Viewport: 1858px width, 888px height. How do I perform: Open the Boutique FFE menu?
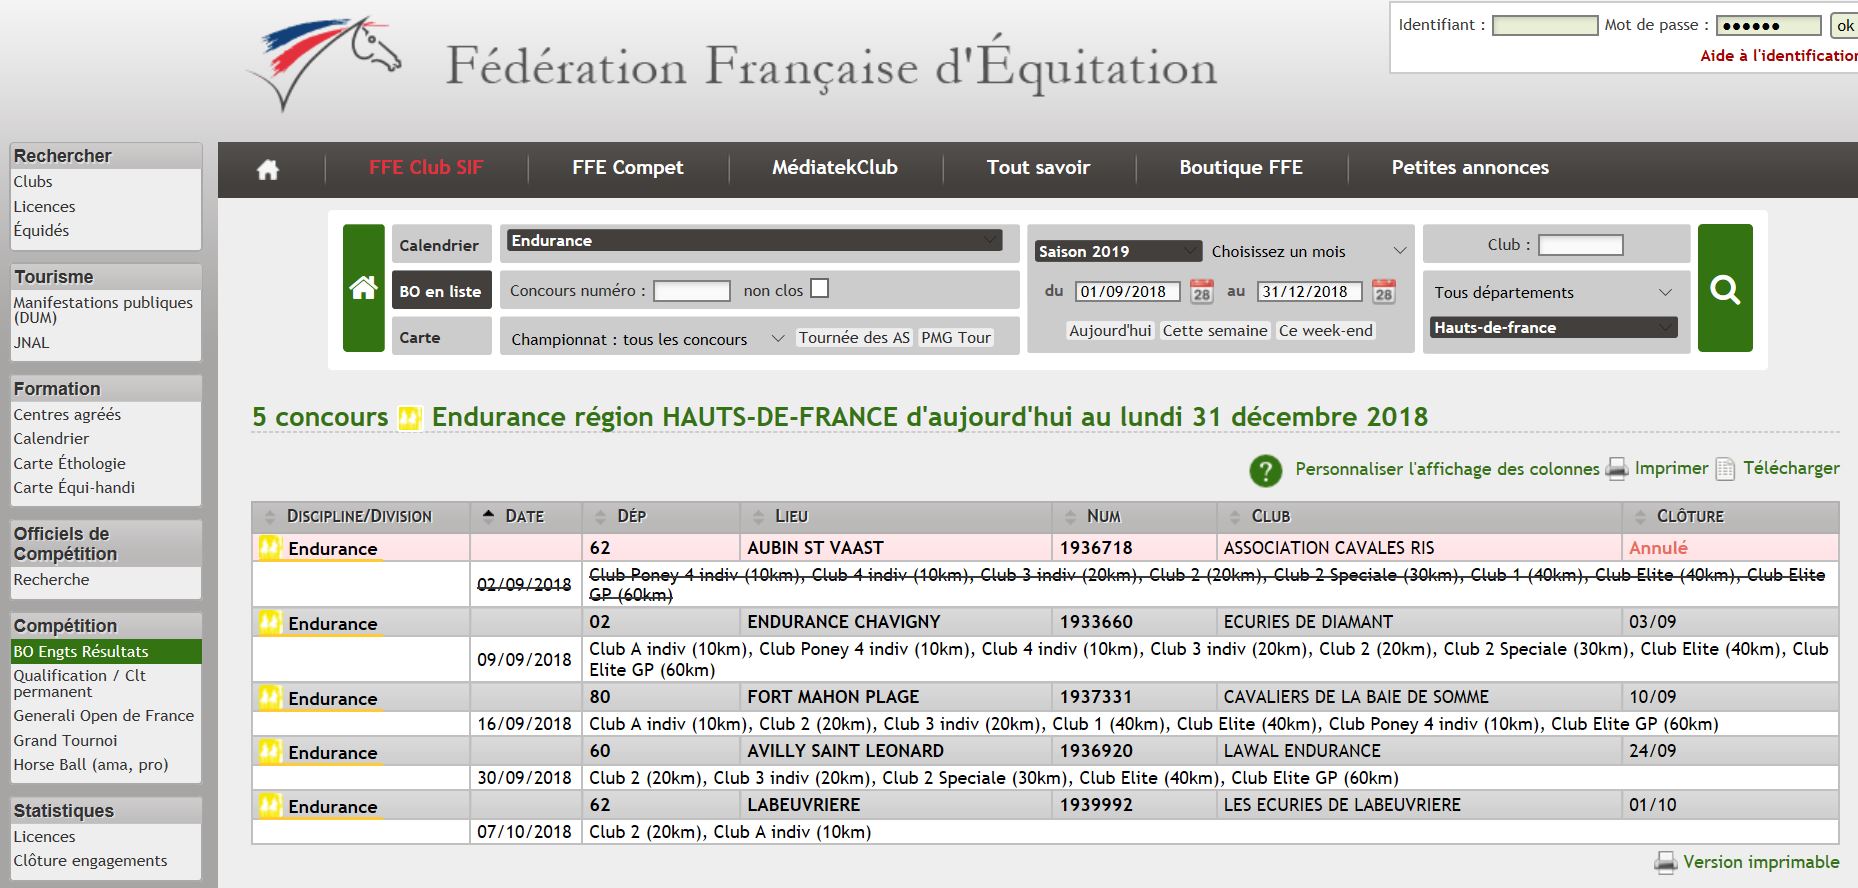tap(1241, 168)
